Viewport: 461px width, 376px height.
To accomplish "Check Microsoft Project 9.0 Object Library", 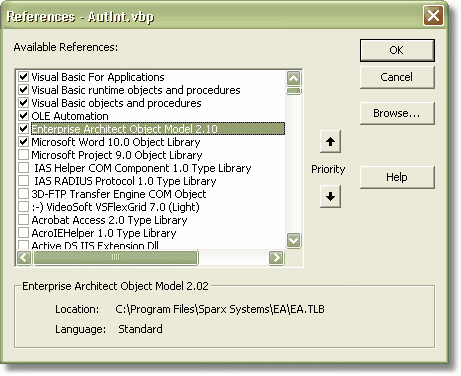I will tap(23, 155).
